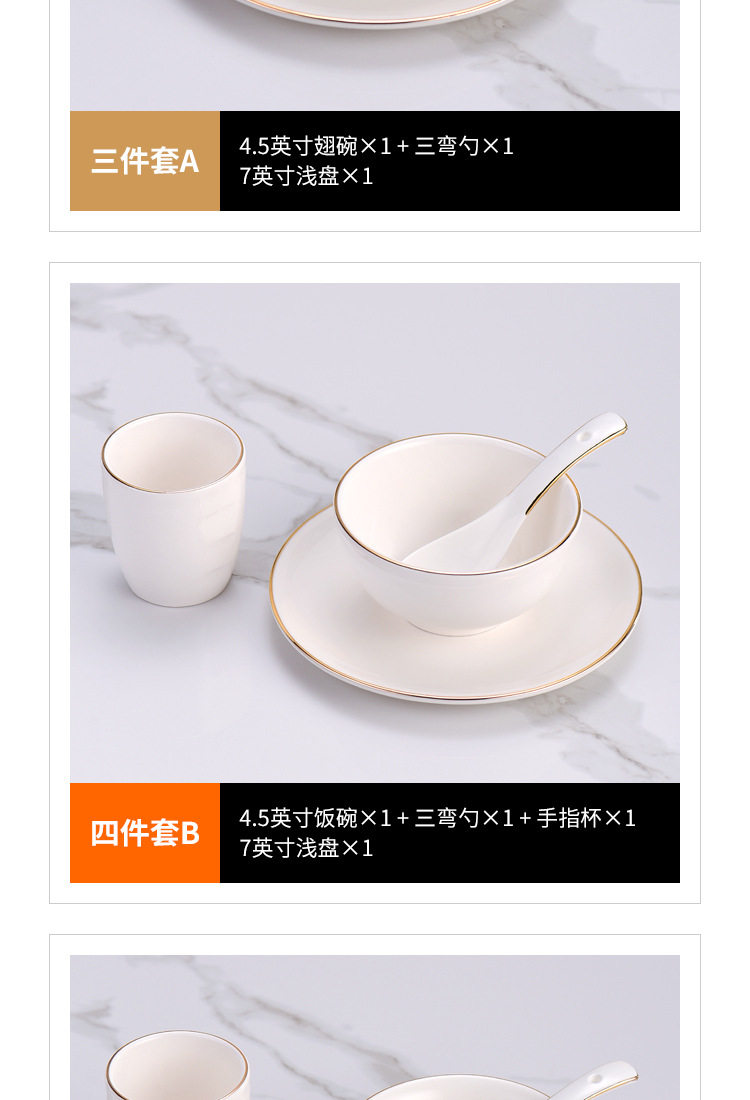The image size is (750, 1100).
Task: Click the 4.5英寸饭碗×1 text in set B
Action: pos(315,818)
